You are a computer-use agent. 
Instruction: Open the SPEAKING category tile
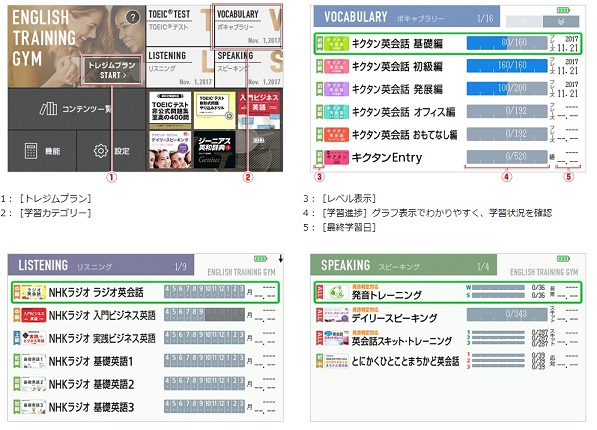click(x=249, y=67)
